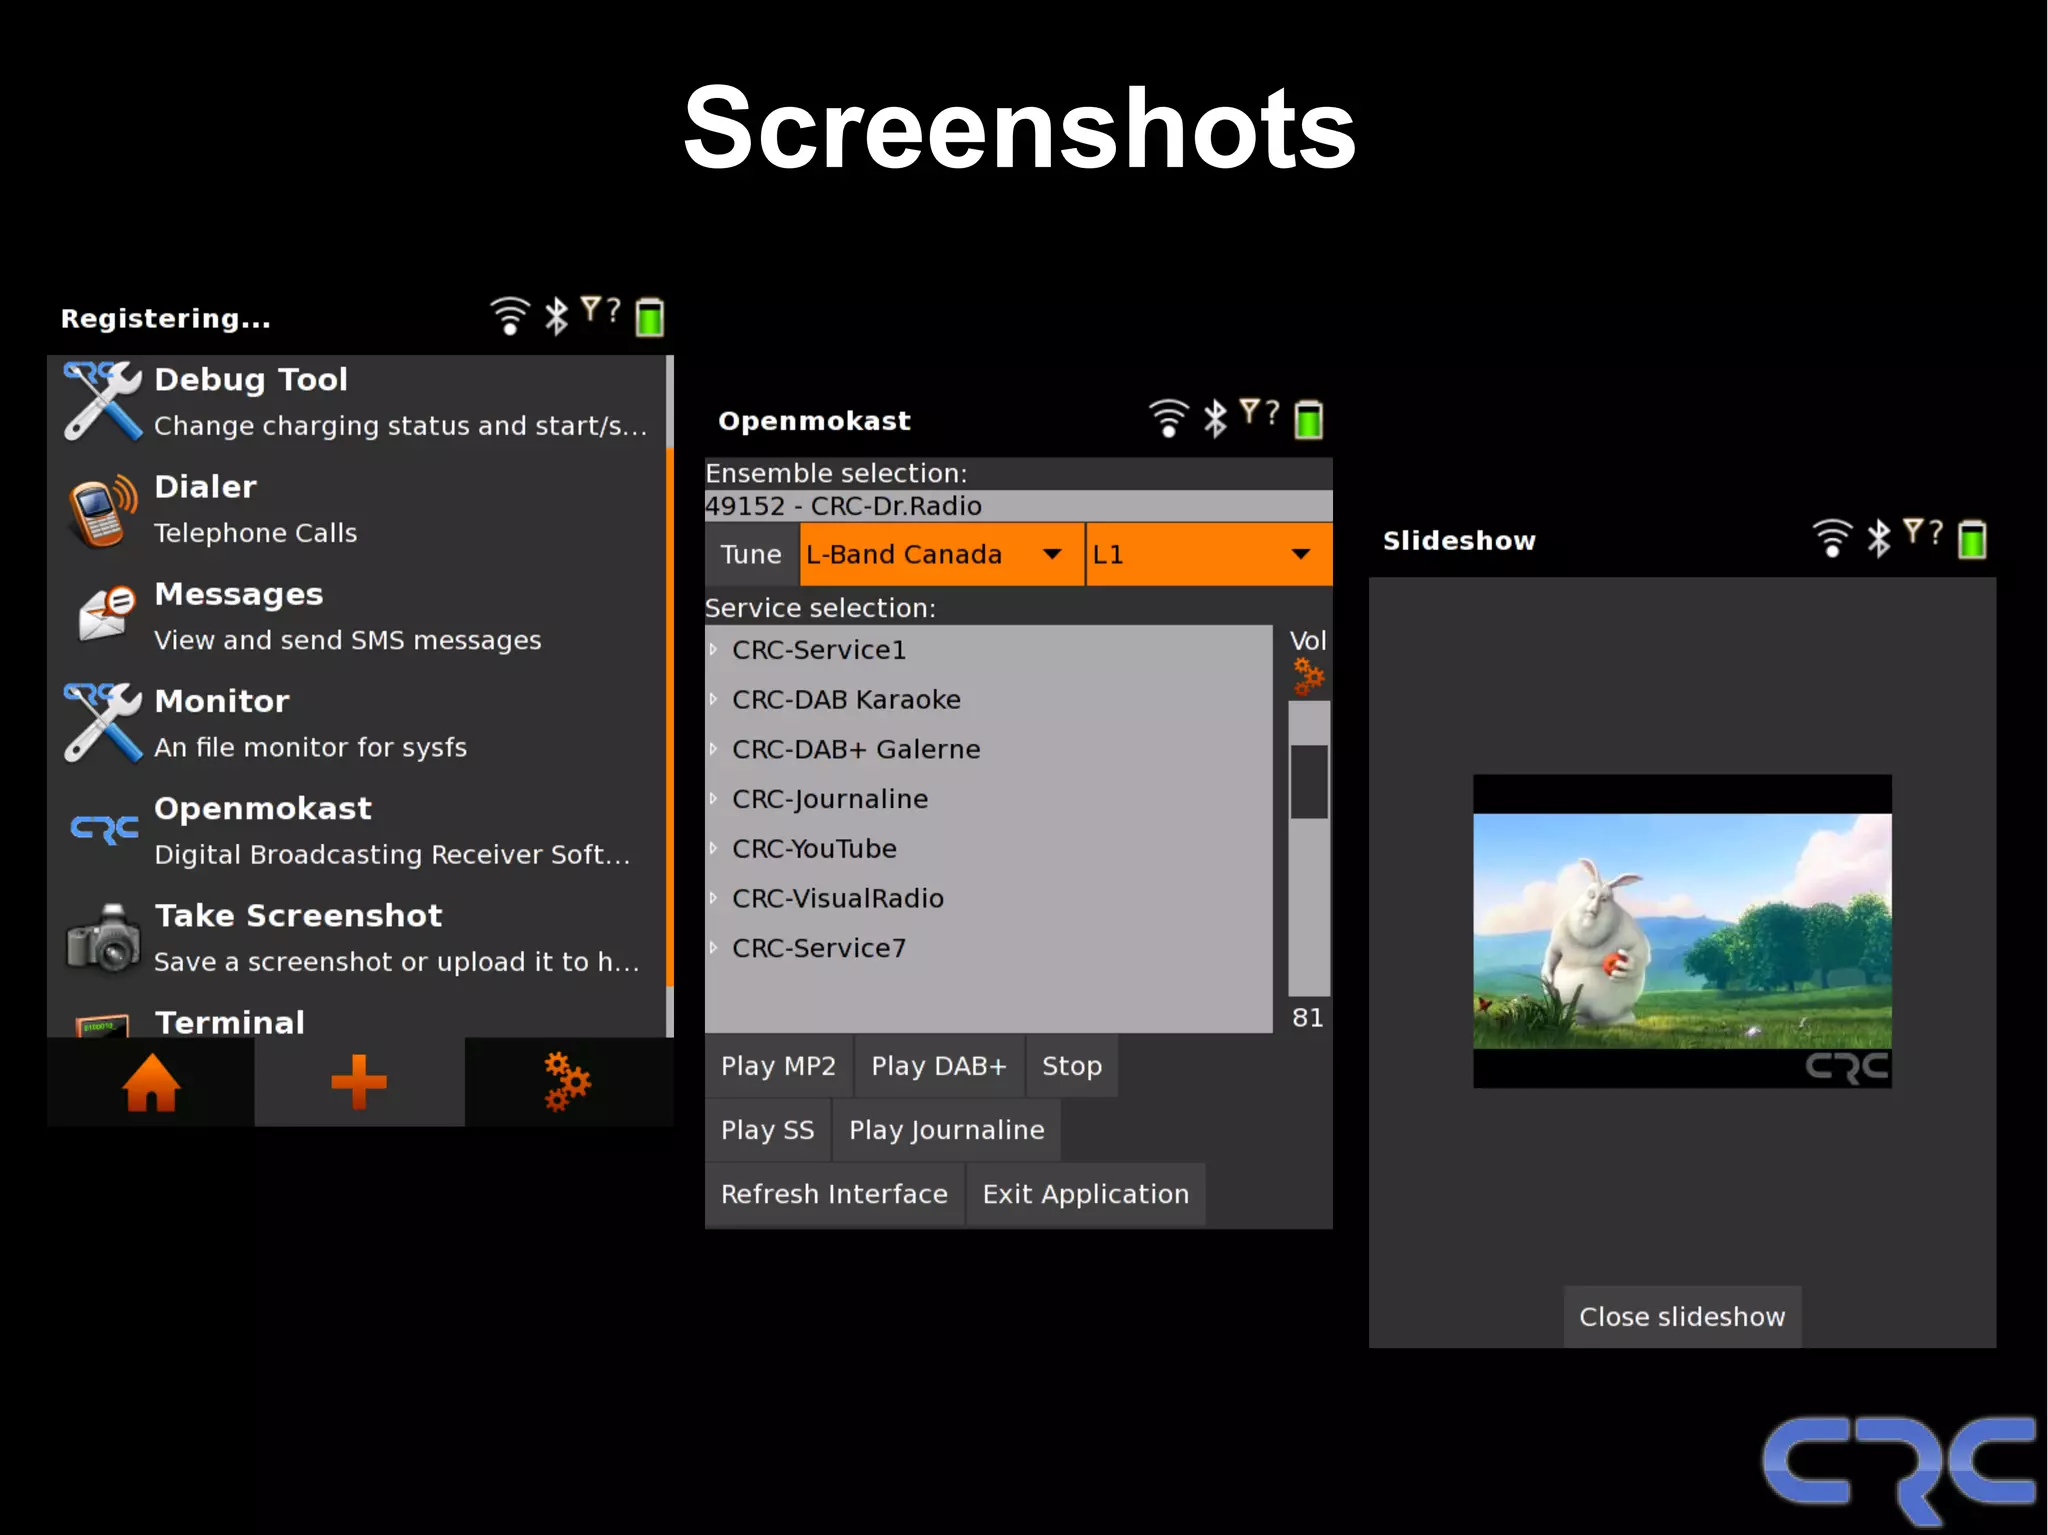
Task: Open the Debug Tool wrench icon
Action: coord(102,401)
